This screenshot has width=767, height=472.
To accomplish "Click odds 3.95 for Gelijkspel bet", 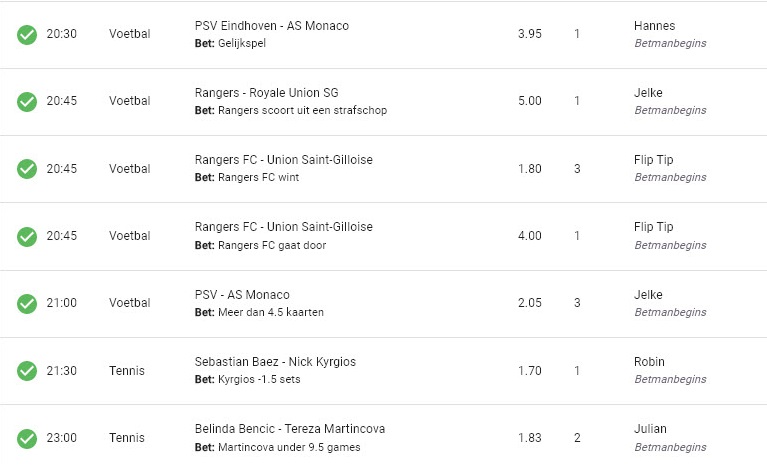I will (x=530, y=34).
